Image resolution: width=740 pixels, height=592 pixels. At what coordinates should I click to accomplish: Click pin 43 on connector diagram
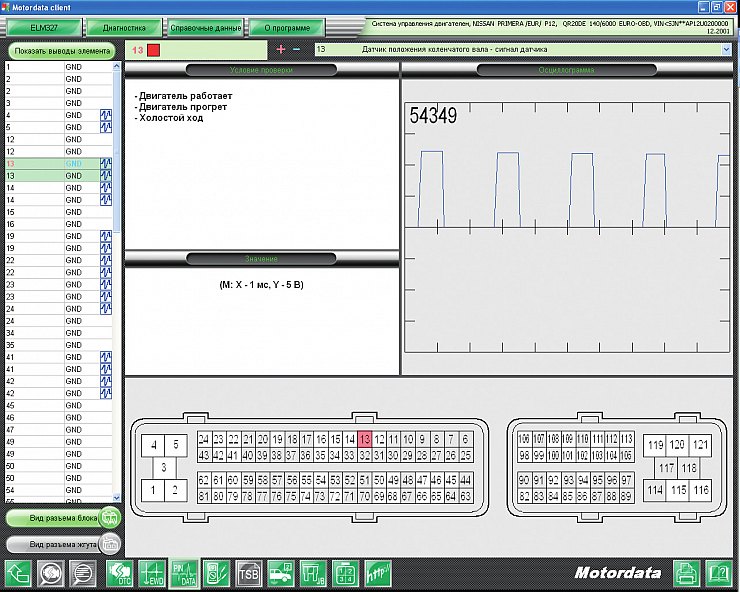tap(204, 455)
